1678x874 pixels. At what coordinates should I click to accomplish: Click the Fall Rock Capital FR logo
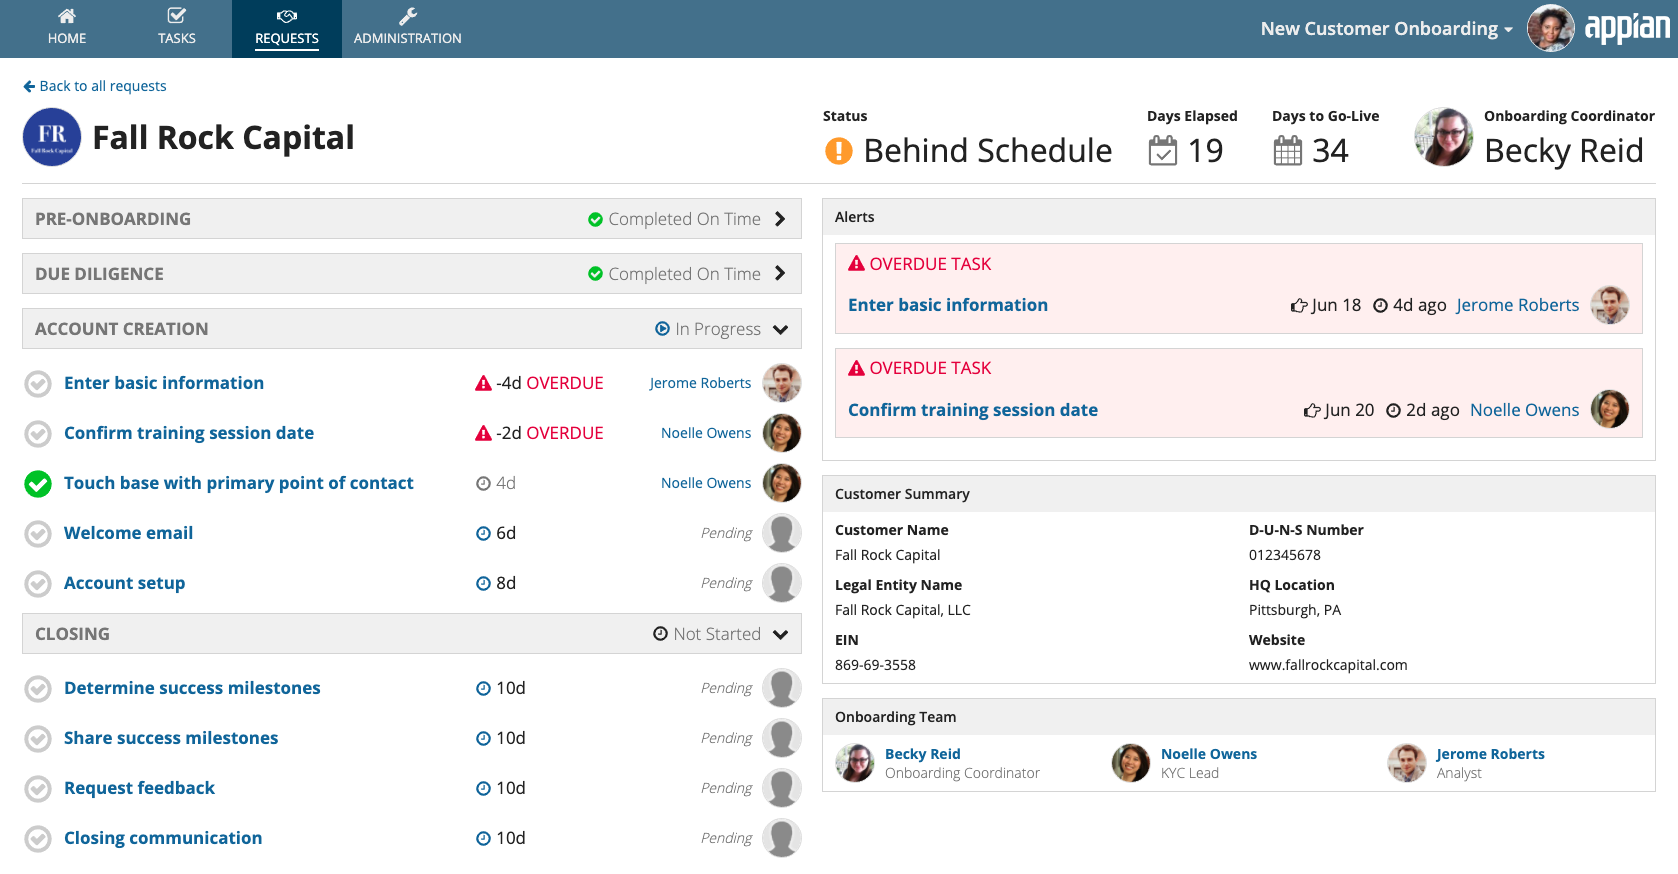point(52,137)
